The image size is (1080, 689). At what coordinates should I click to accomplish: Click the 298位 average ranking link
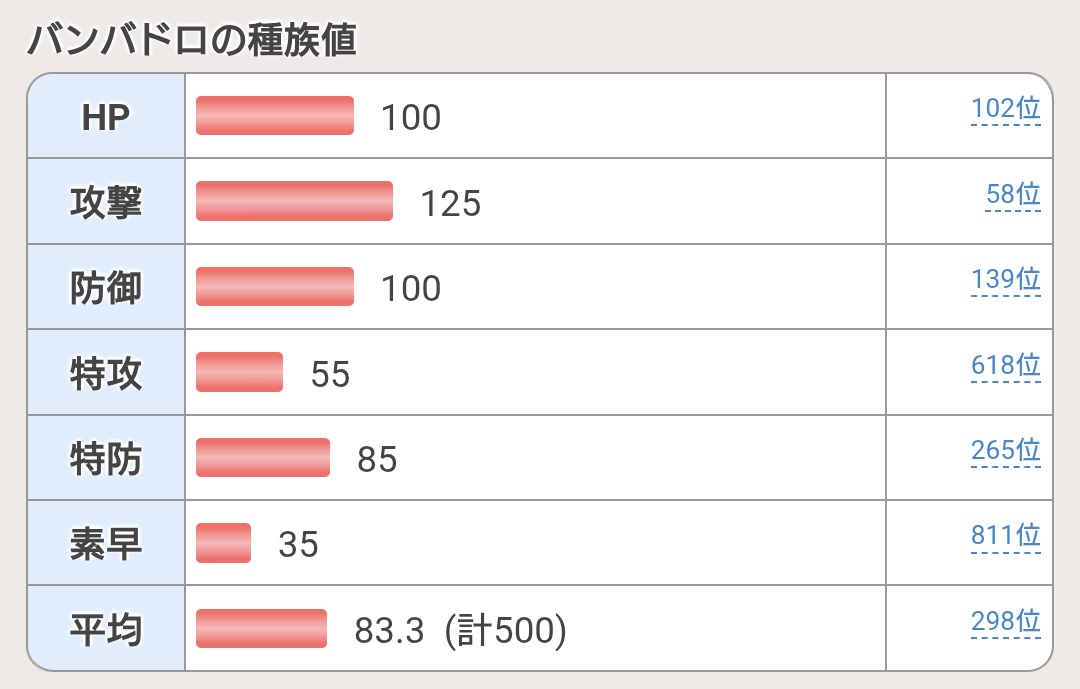point(1005,622)
